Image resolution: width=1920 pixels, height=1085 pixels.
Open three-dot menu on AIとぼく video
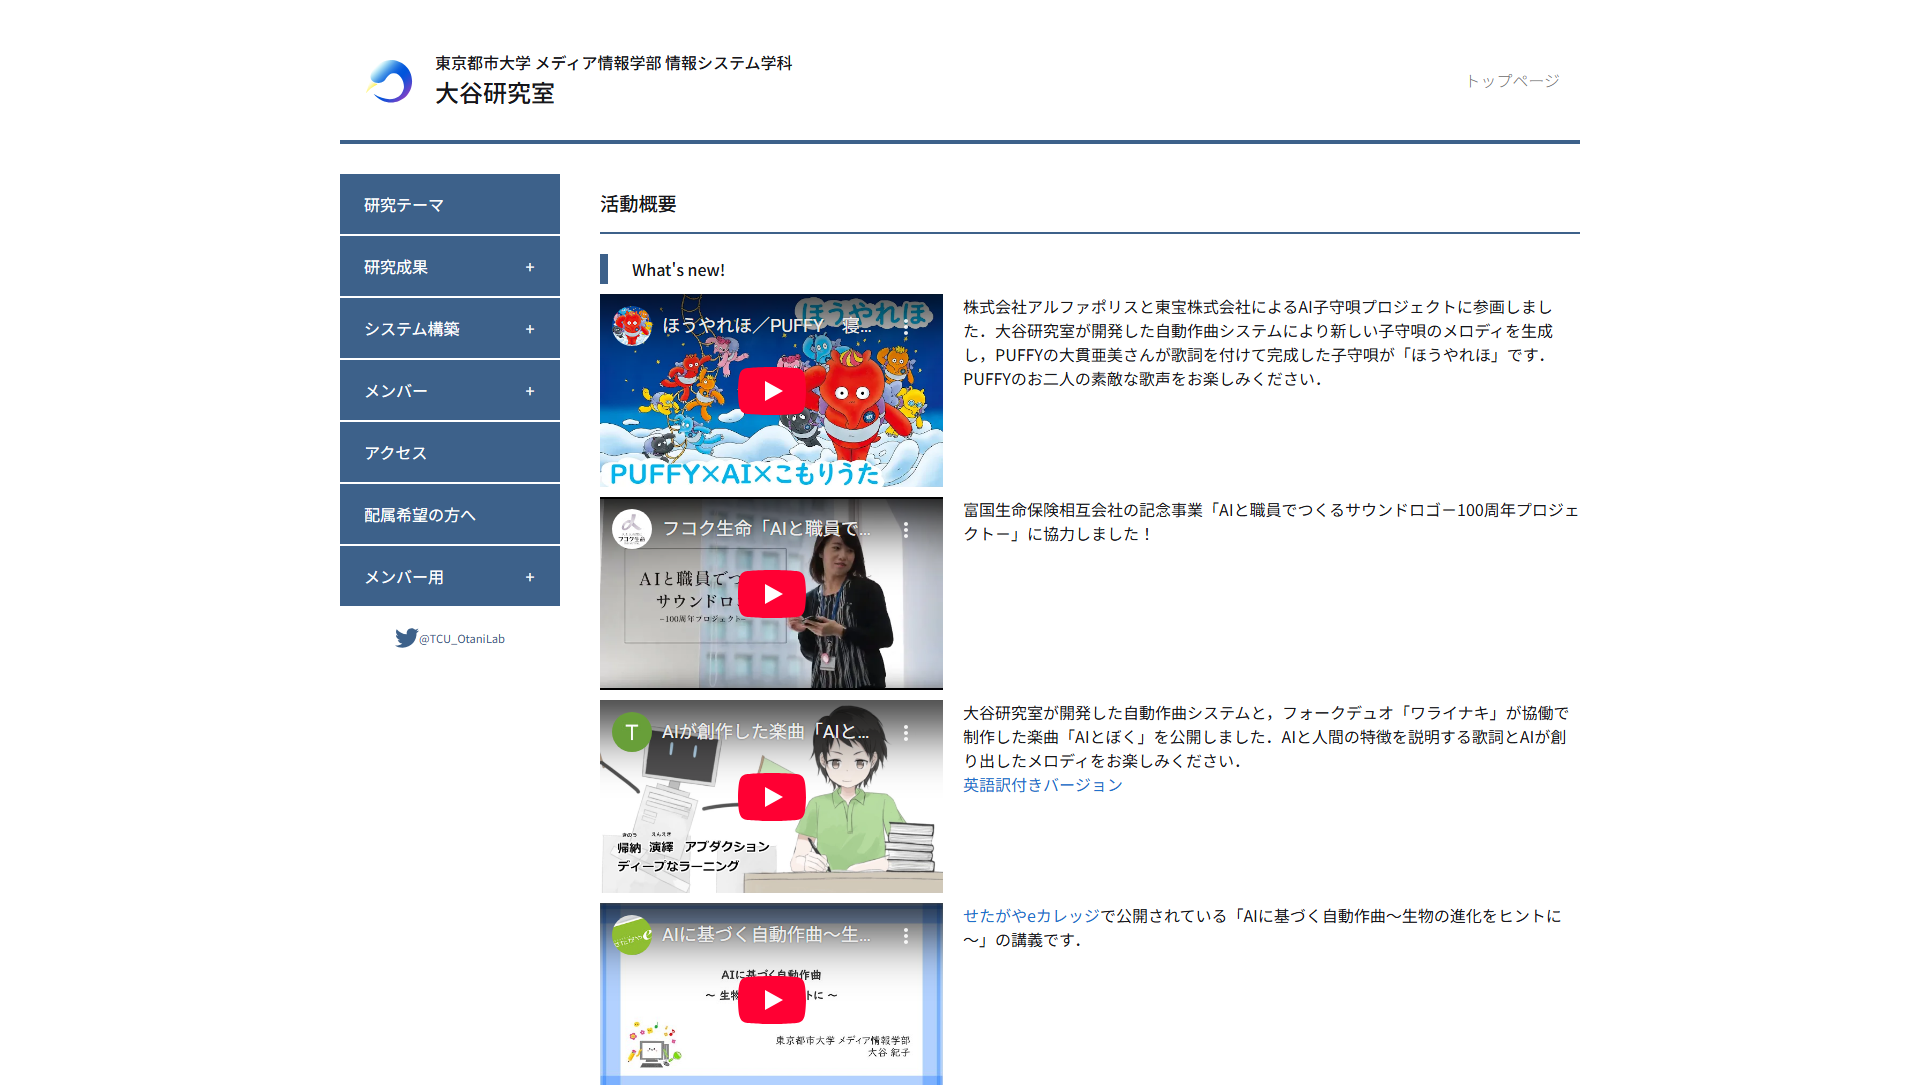click(x=906, y=733)
